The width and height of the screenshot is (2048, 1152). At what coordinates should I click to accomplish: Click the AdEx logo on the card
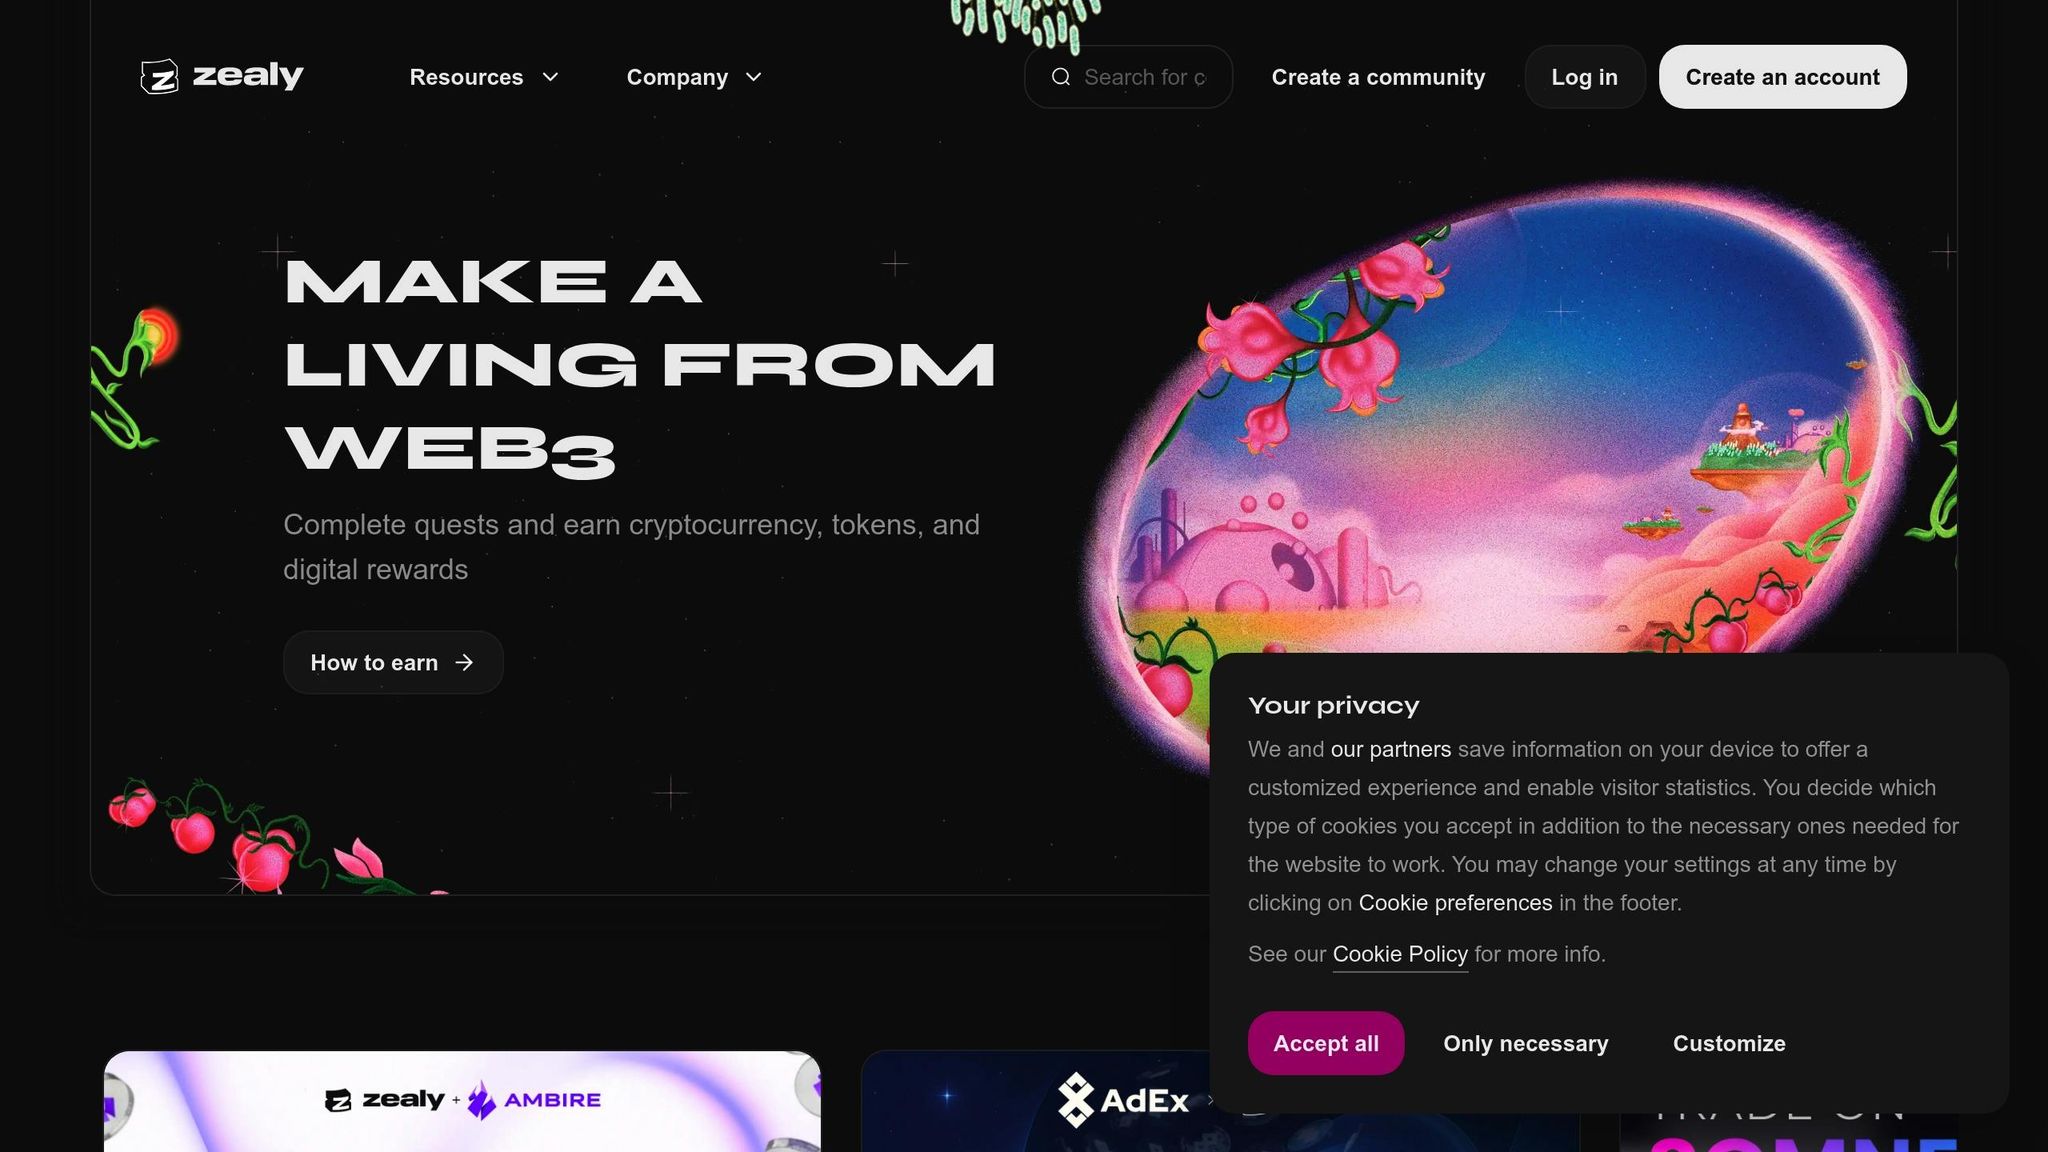1123,1100
